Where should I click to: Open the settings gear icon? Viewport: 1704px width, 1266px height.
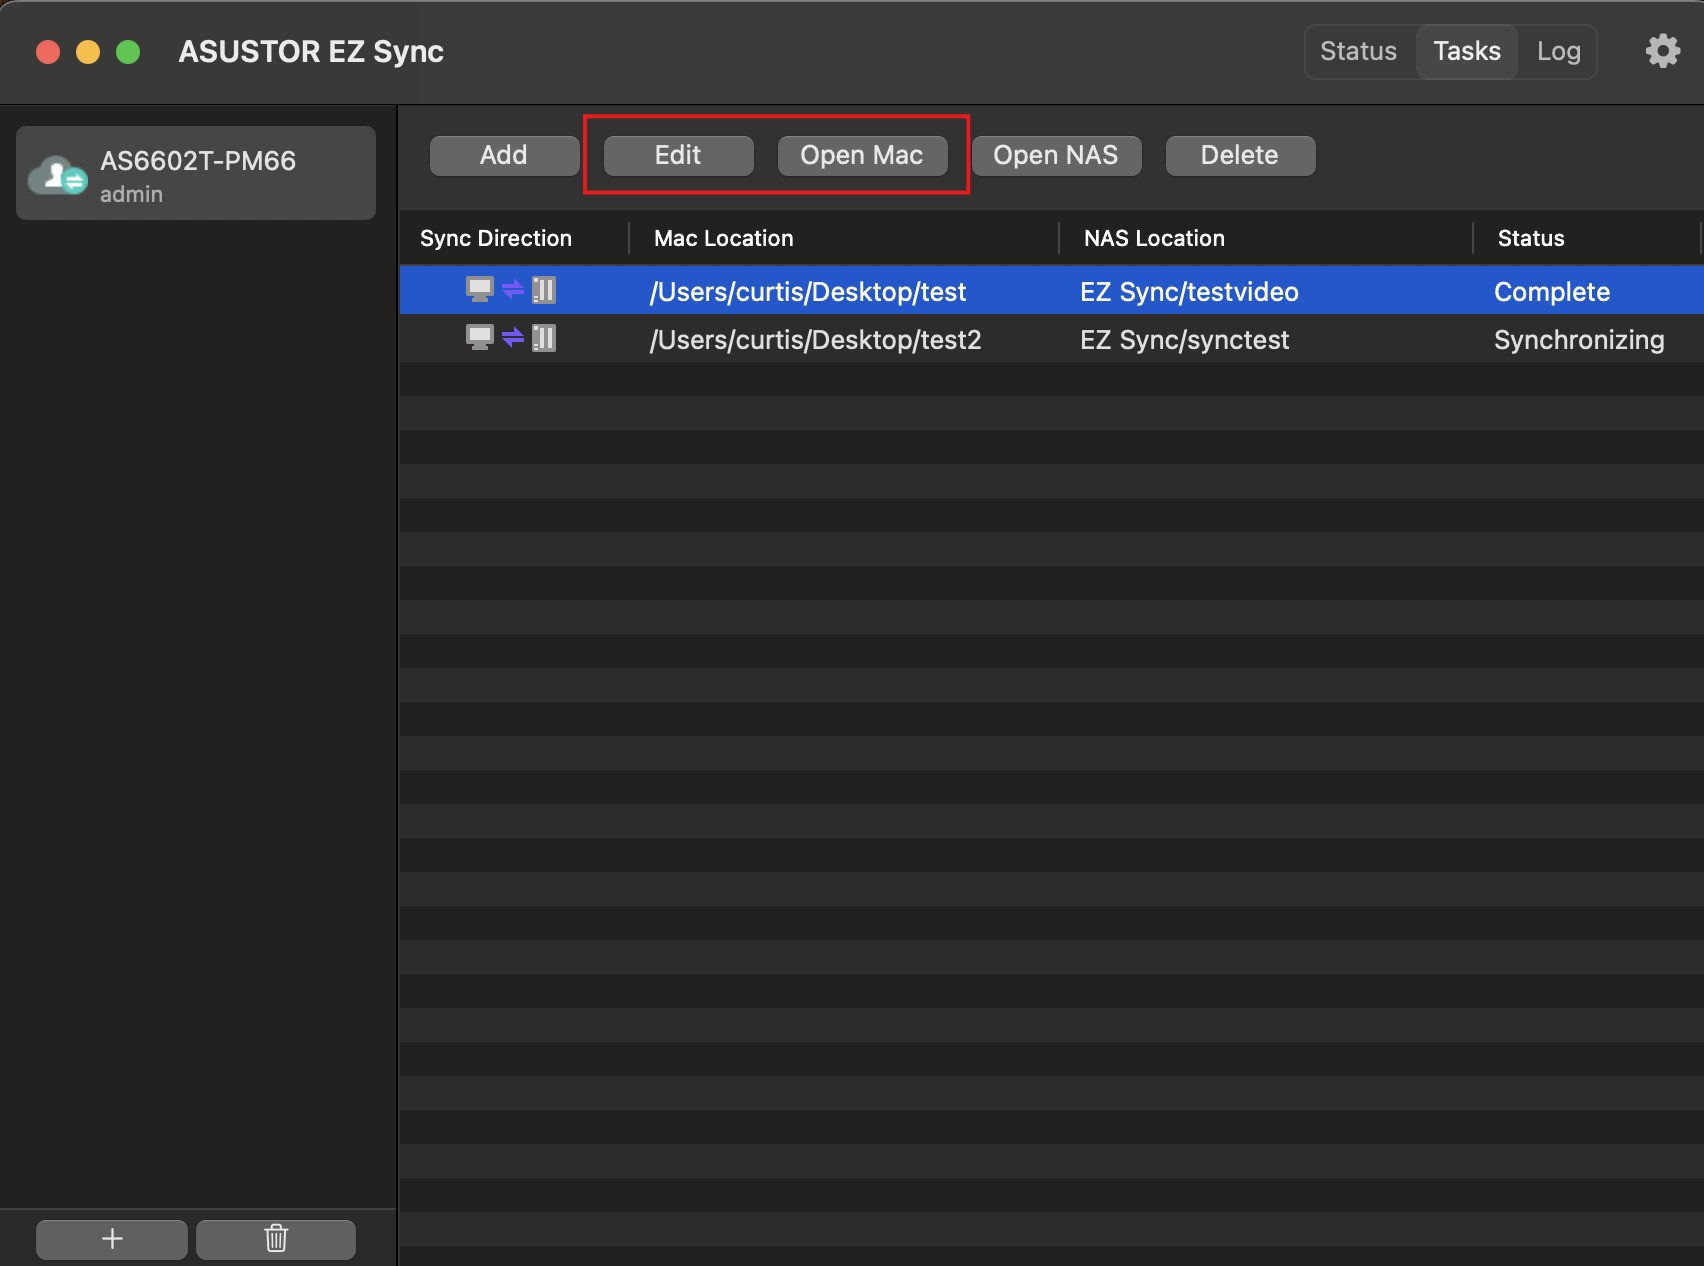click(x=1663, y=51)
